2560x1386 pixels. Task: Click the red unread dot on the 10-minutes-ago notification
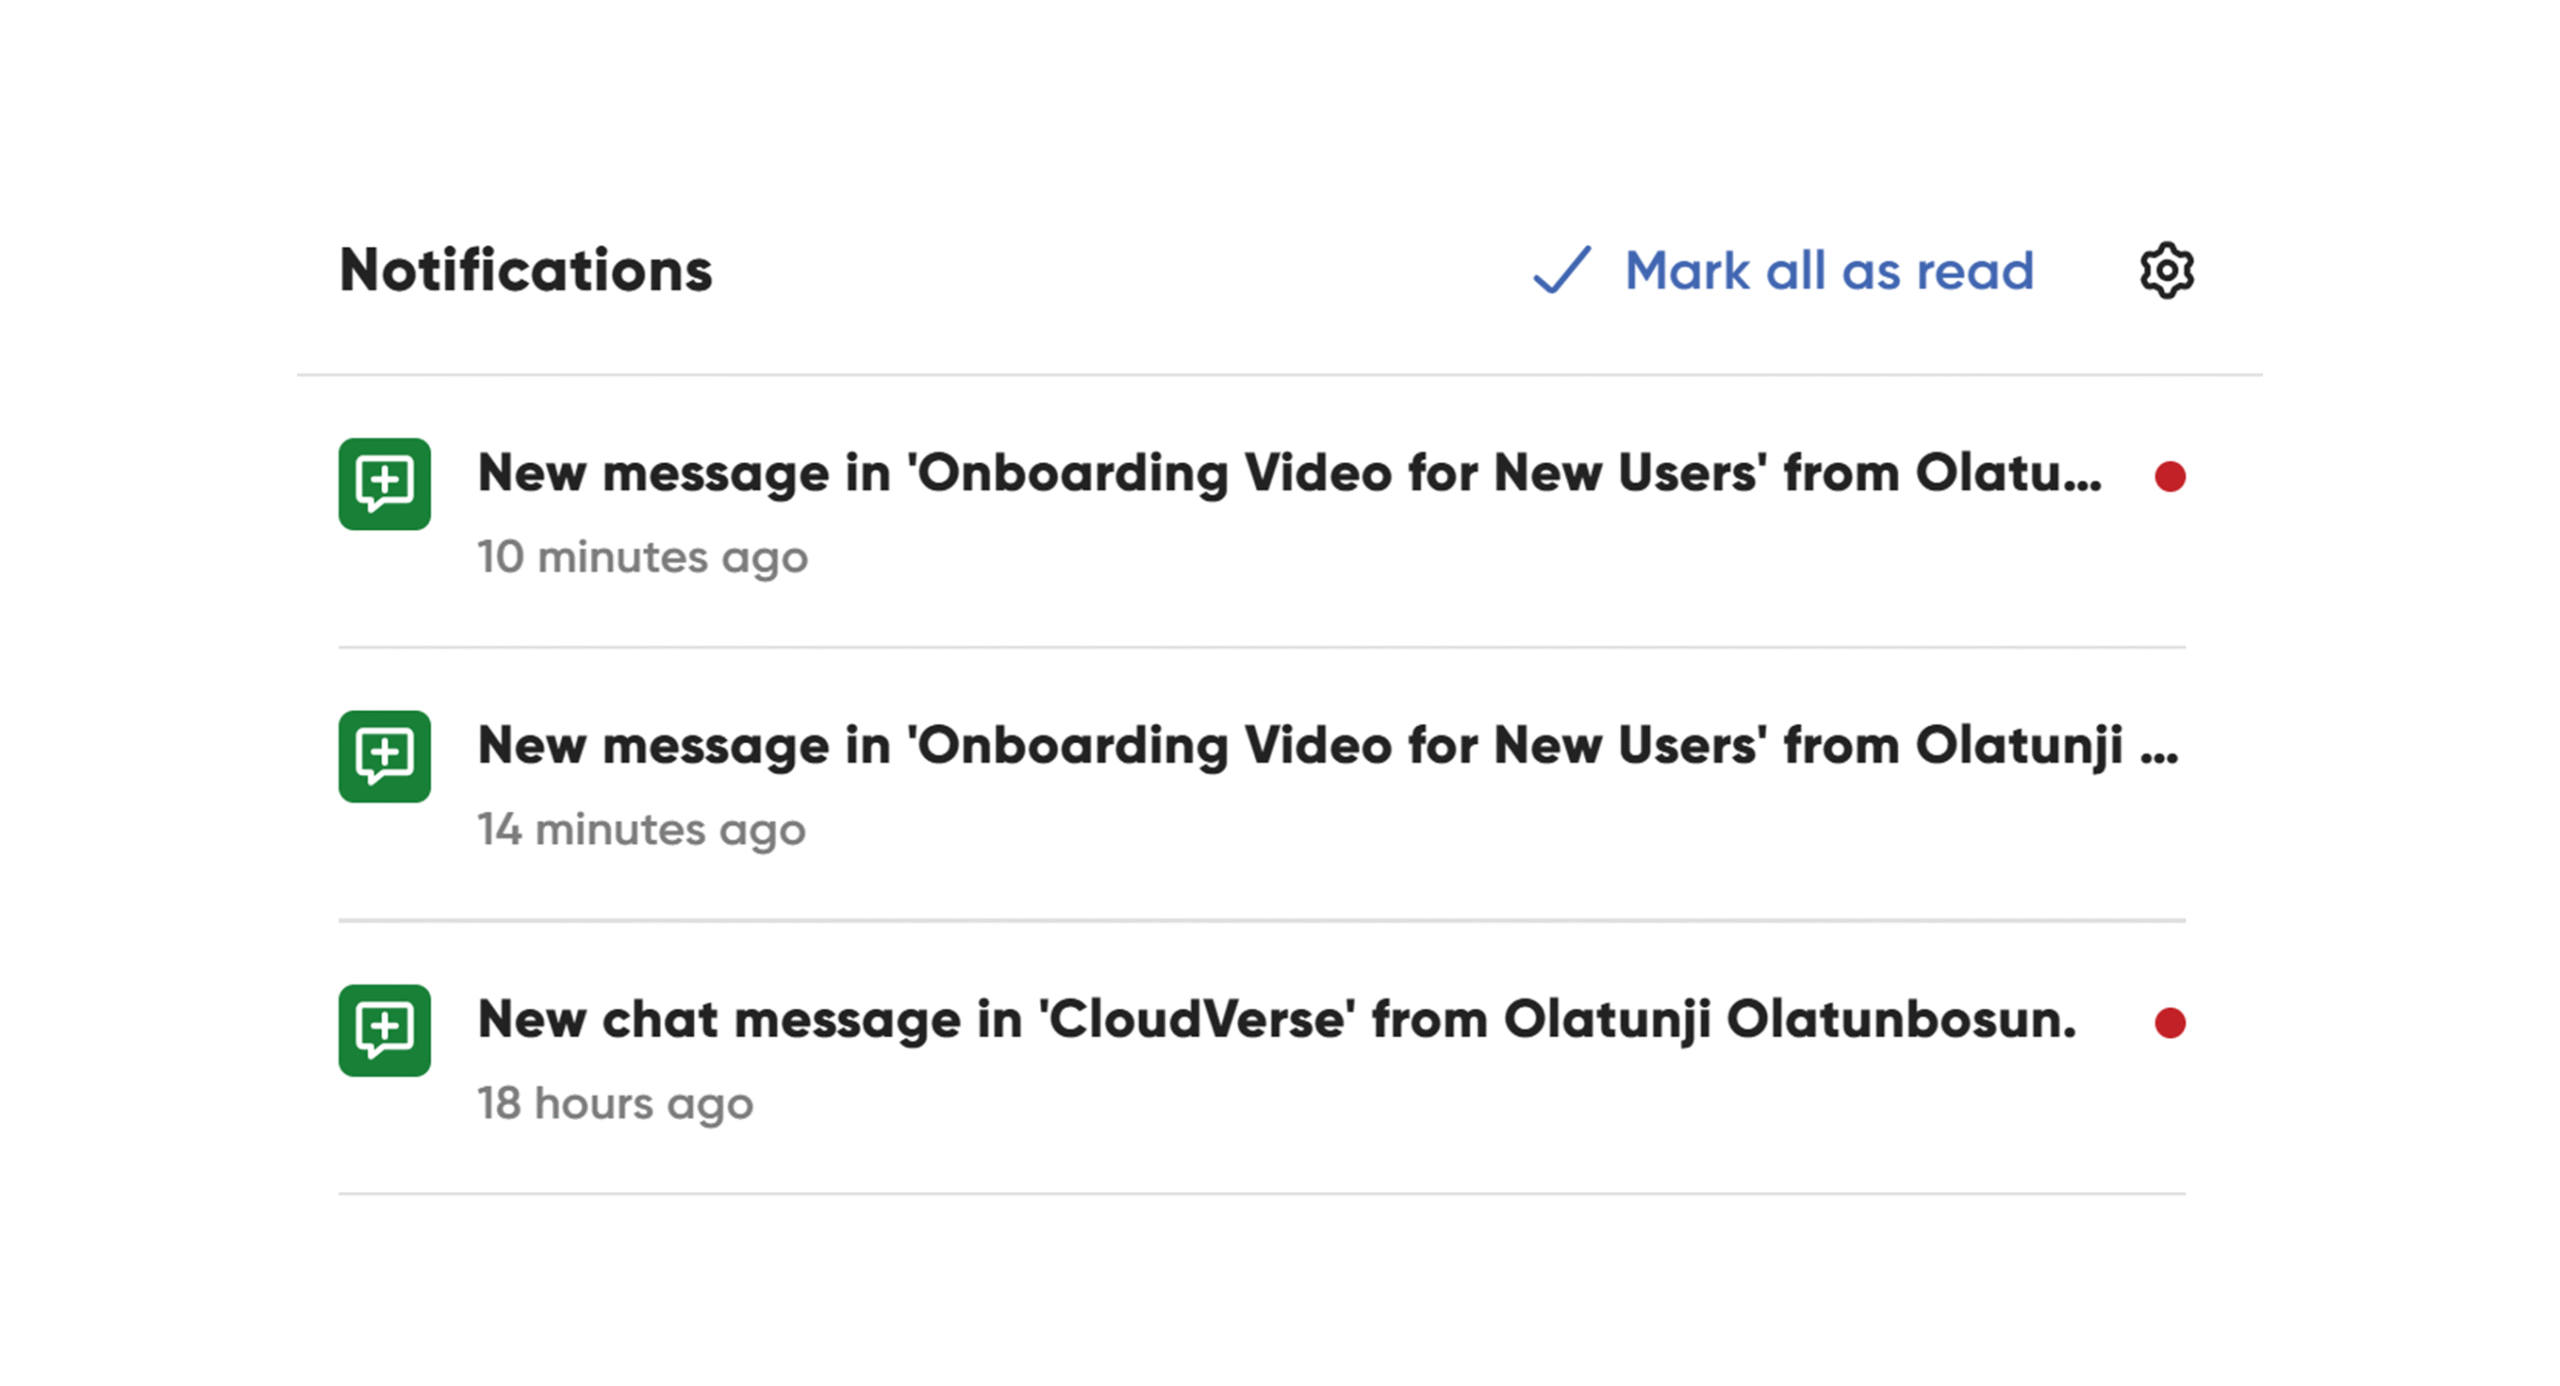(2169, 477)
